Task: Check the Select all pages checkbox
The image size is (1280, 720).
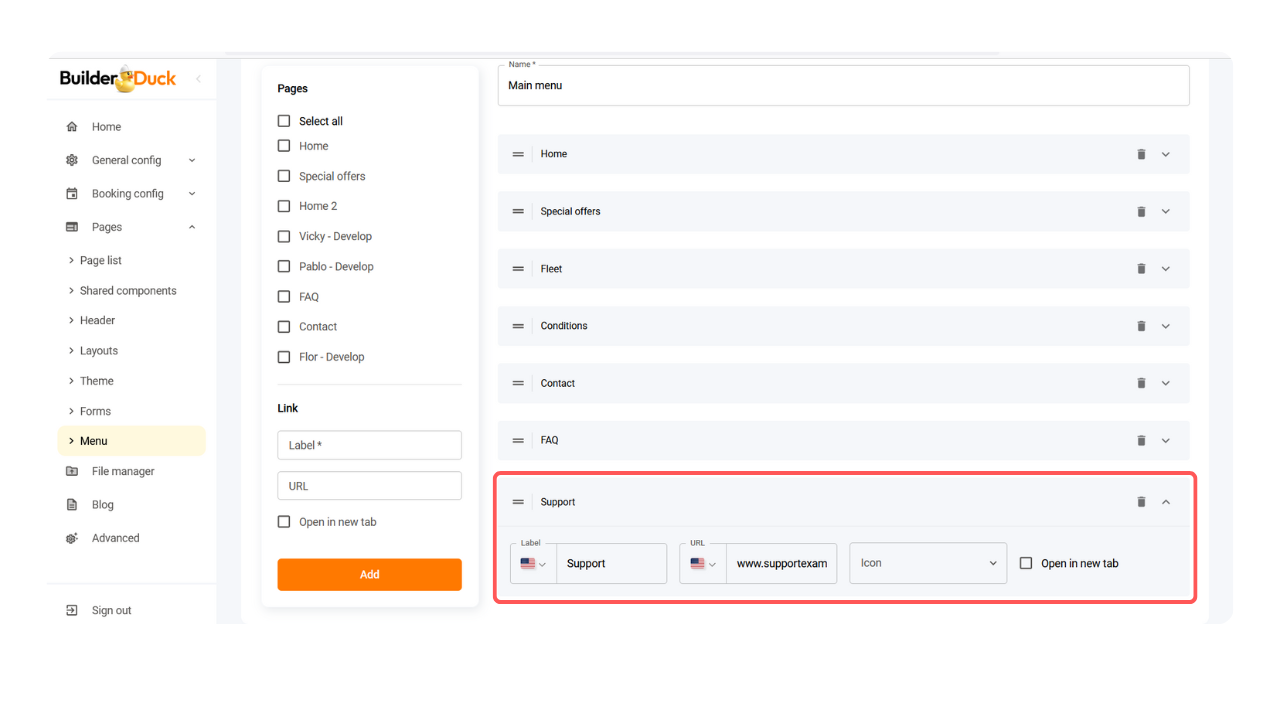Action: point(284,121)
